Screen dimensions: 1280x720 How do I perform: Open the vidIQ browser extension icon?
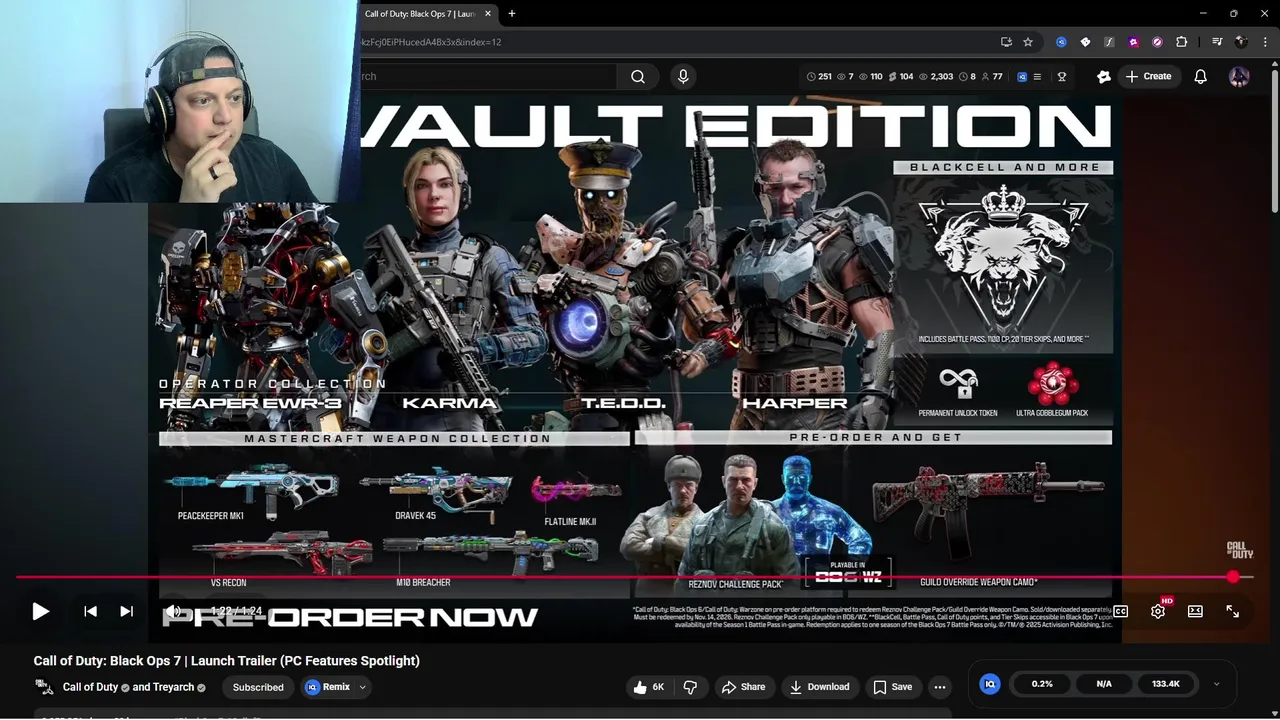tap(1061, 42)
